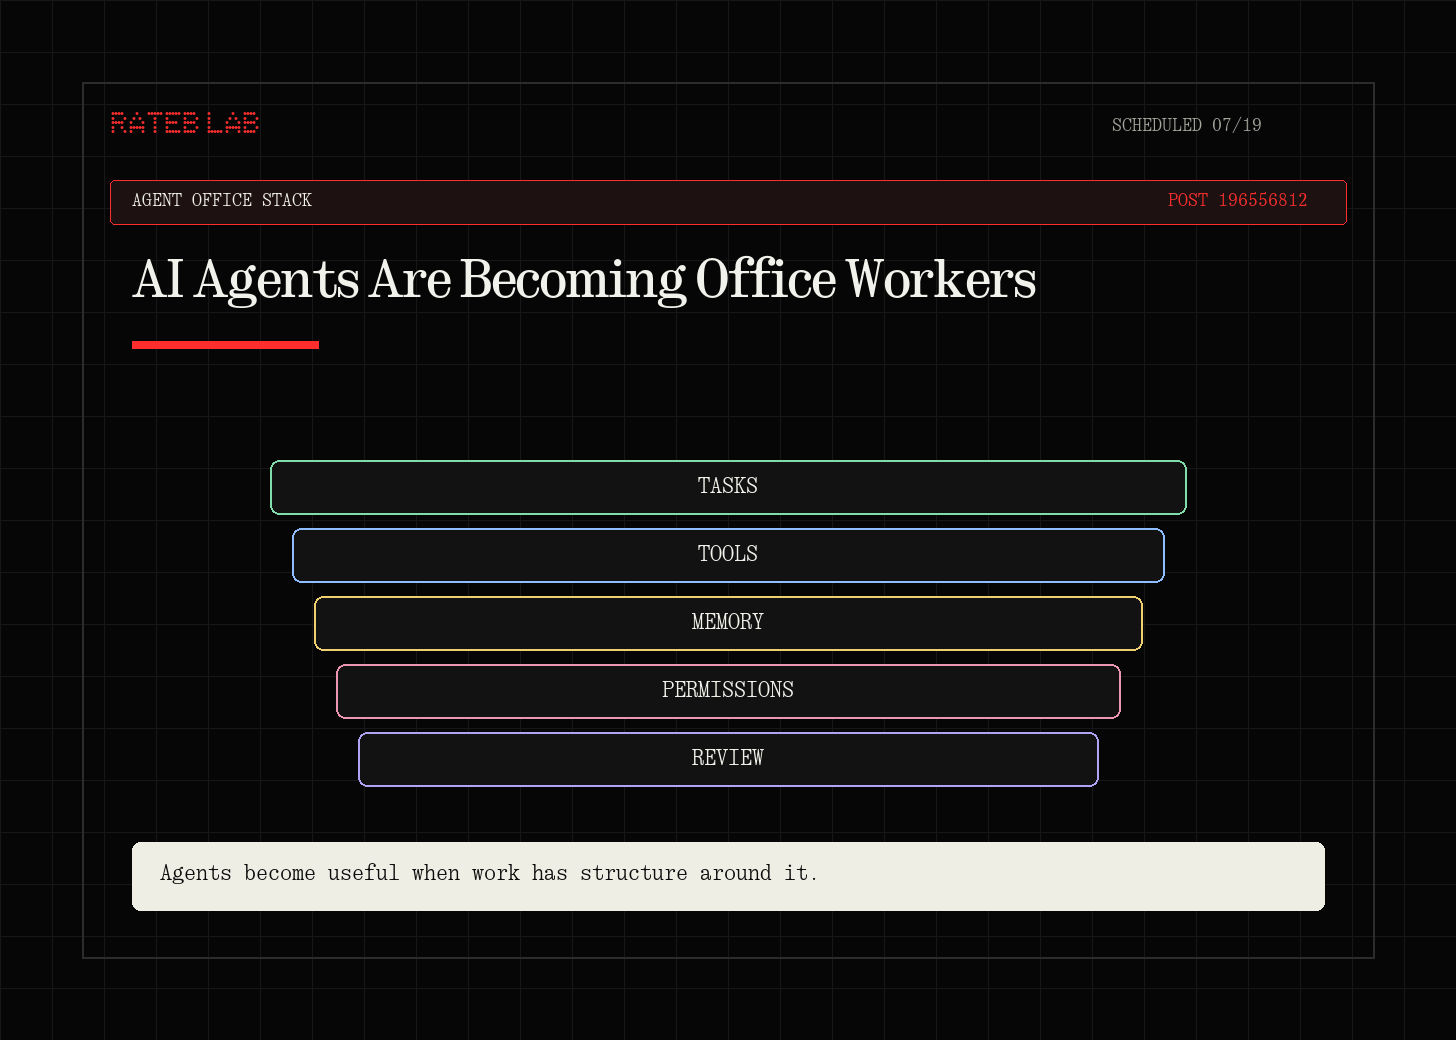
Task: Select the PERMISSIONS stack bar
Action: click(728, 691)
